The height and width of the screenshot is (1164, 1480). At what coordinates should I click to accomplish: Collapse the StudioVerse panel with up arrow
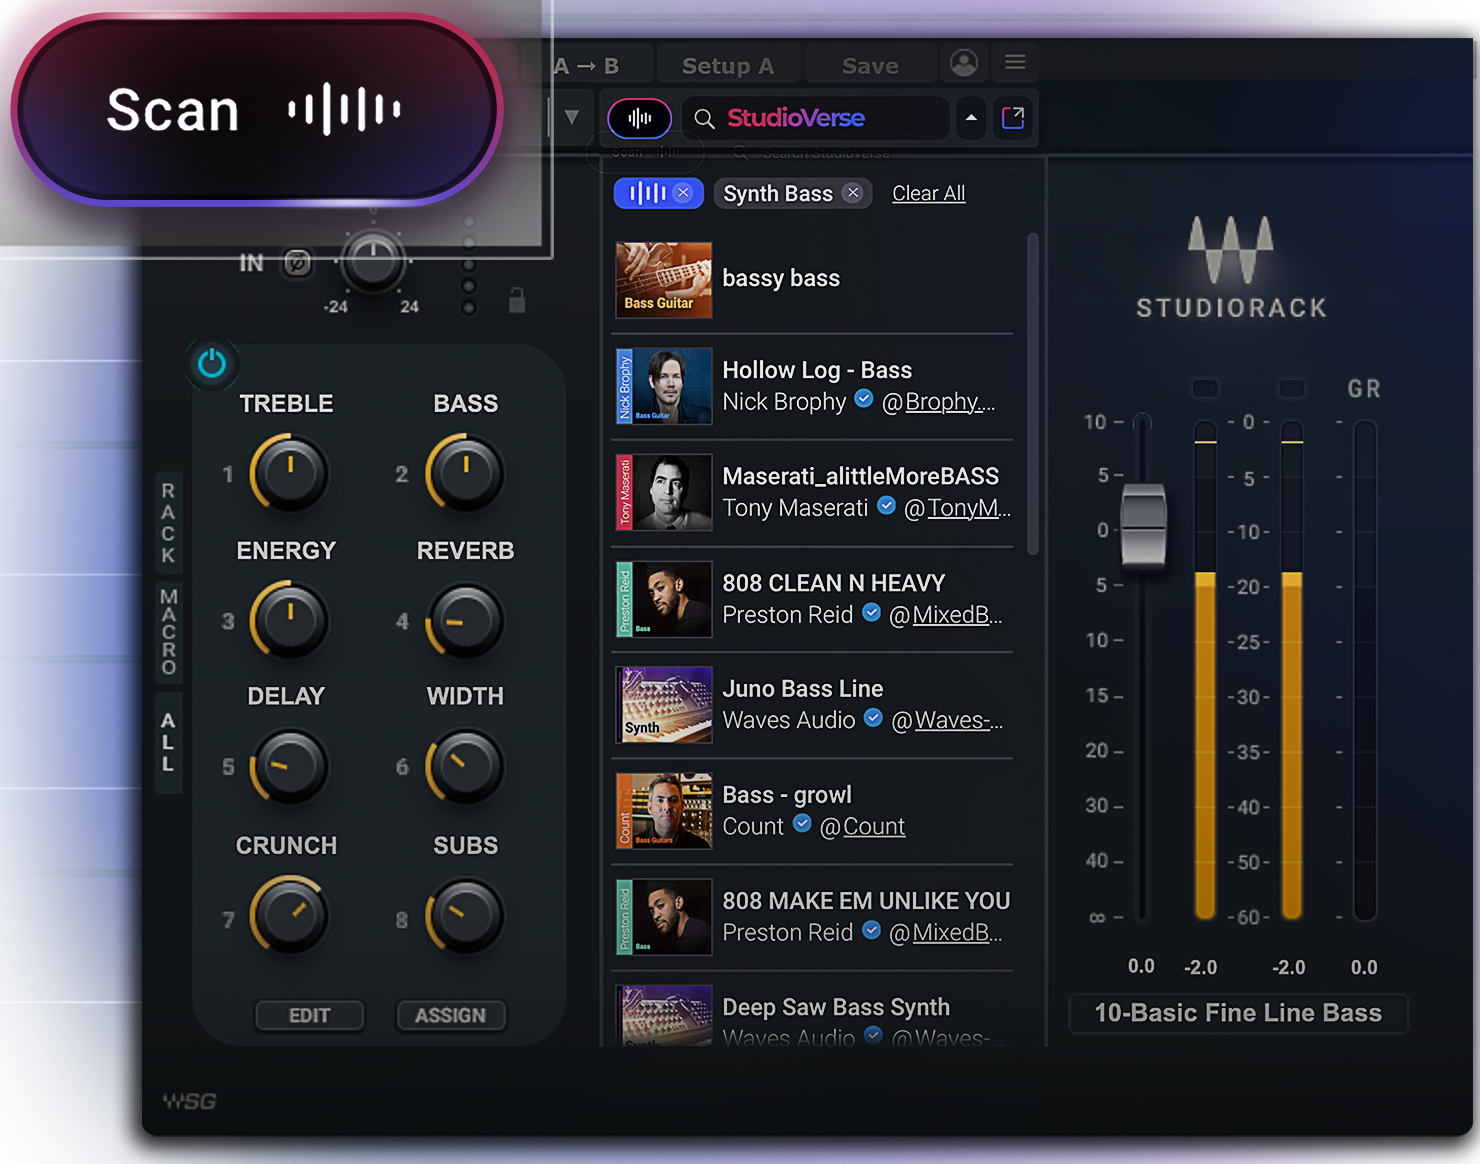point(971,118)
